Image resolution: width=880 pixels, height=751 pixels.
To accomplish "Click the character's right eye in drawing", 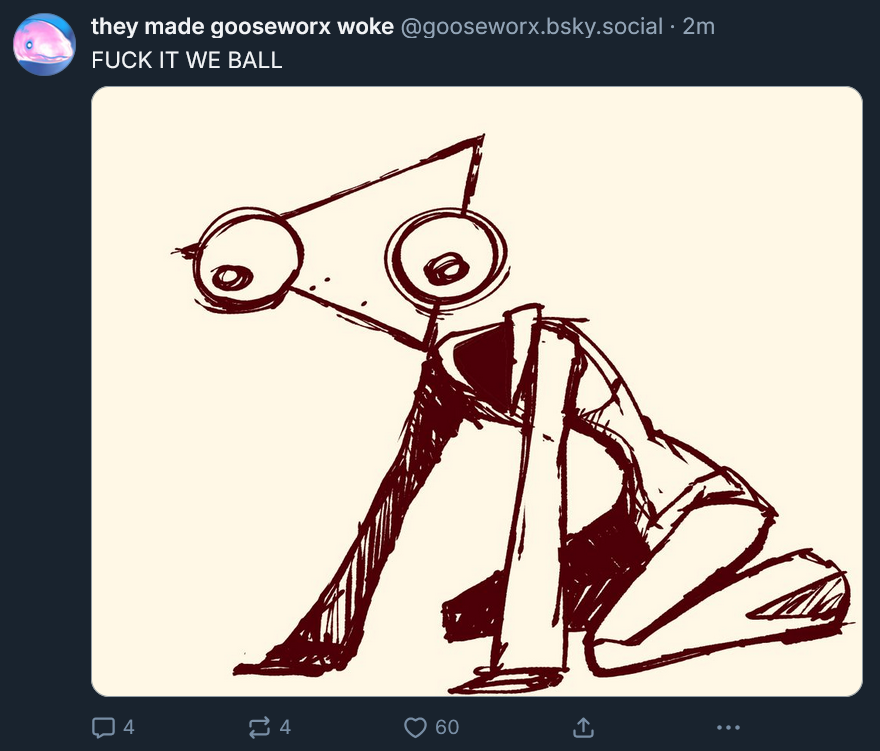I will (447, 258).
